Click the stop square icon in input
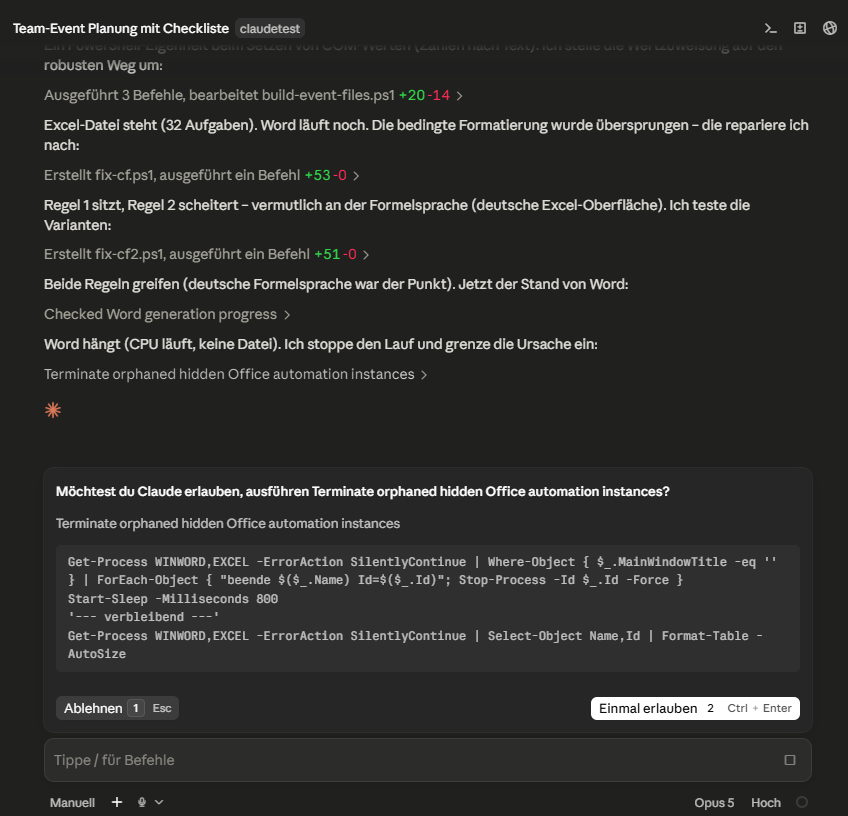This screenshot has height=816, width=848. (790, 760)
